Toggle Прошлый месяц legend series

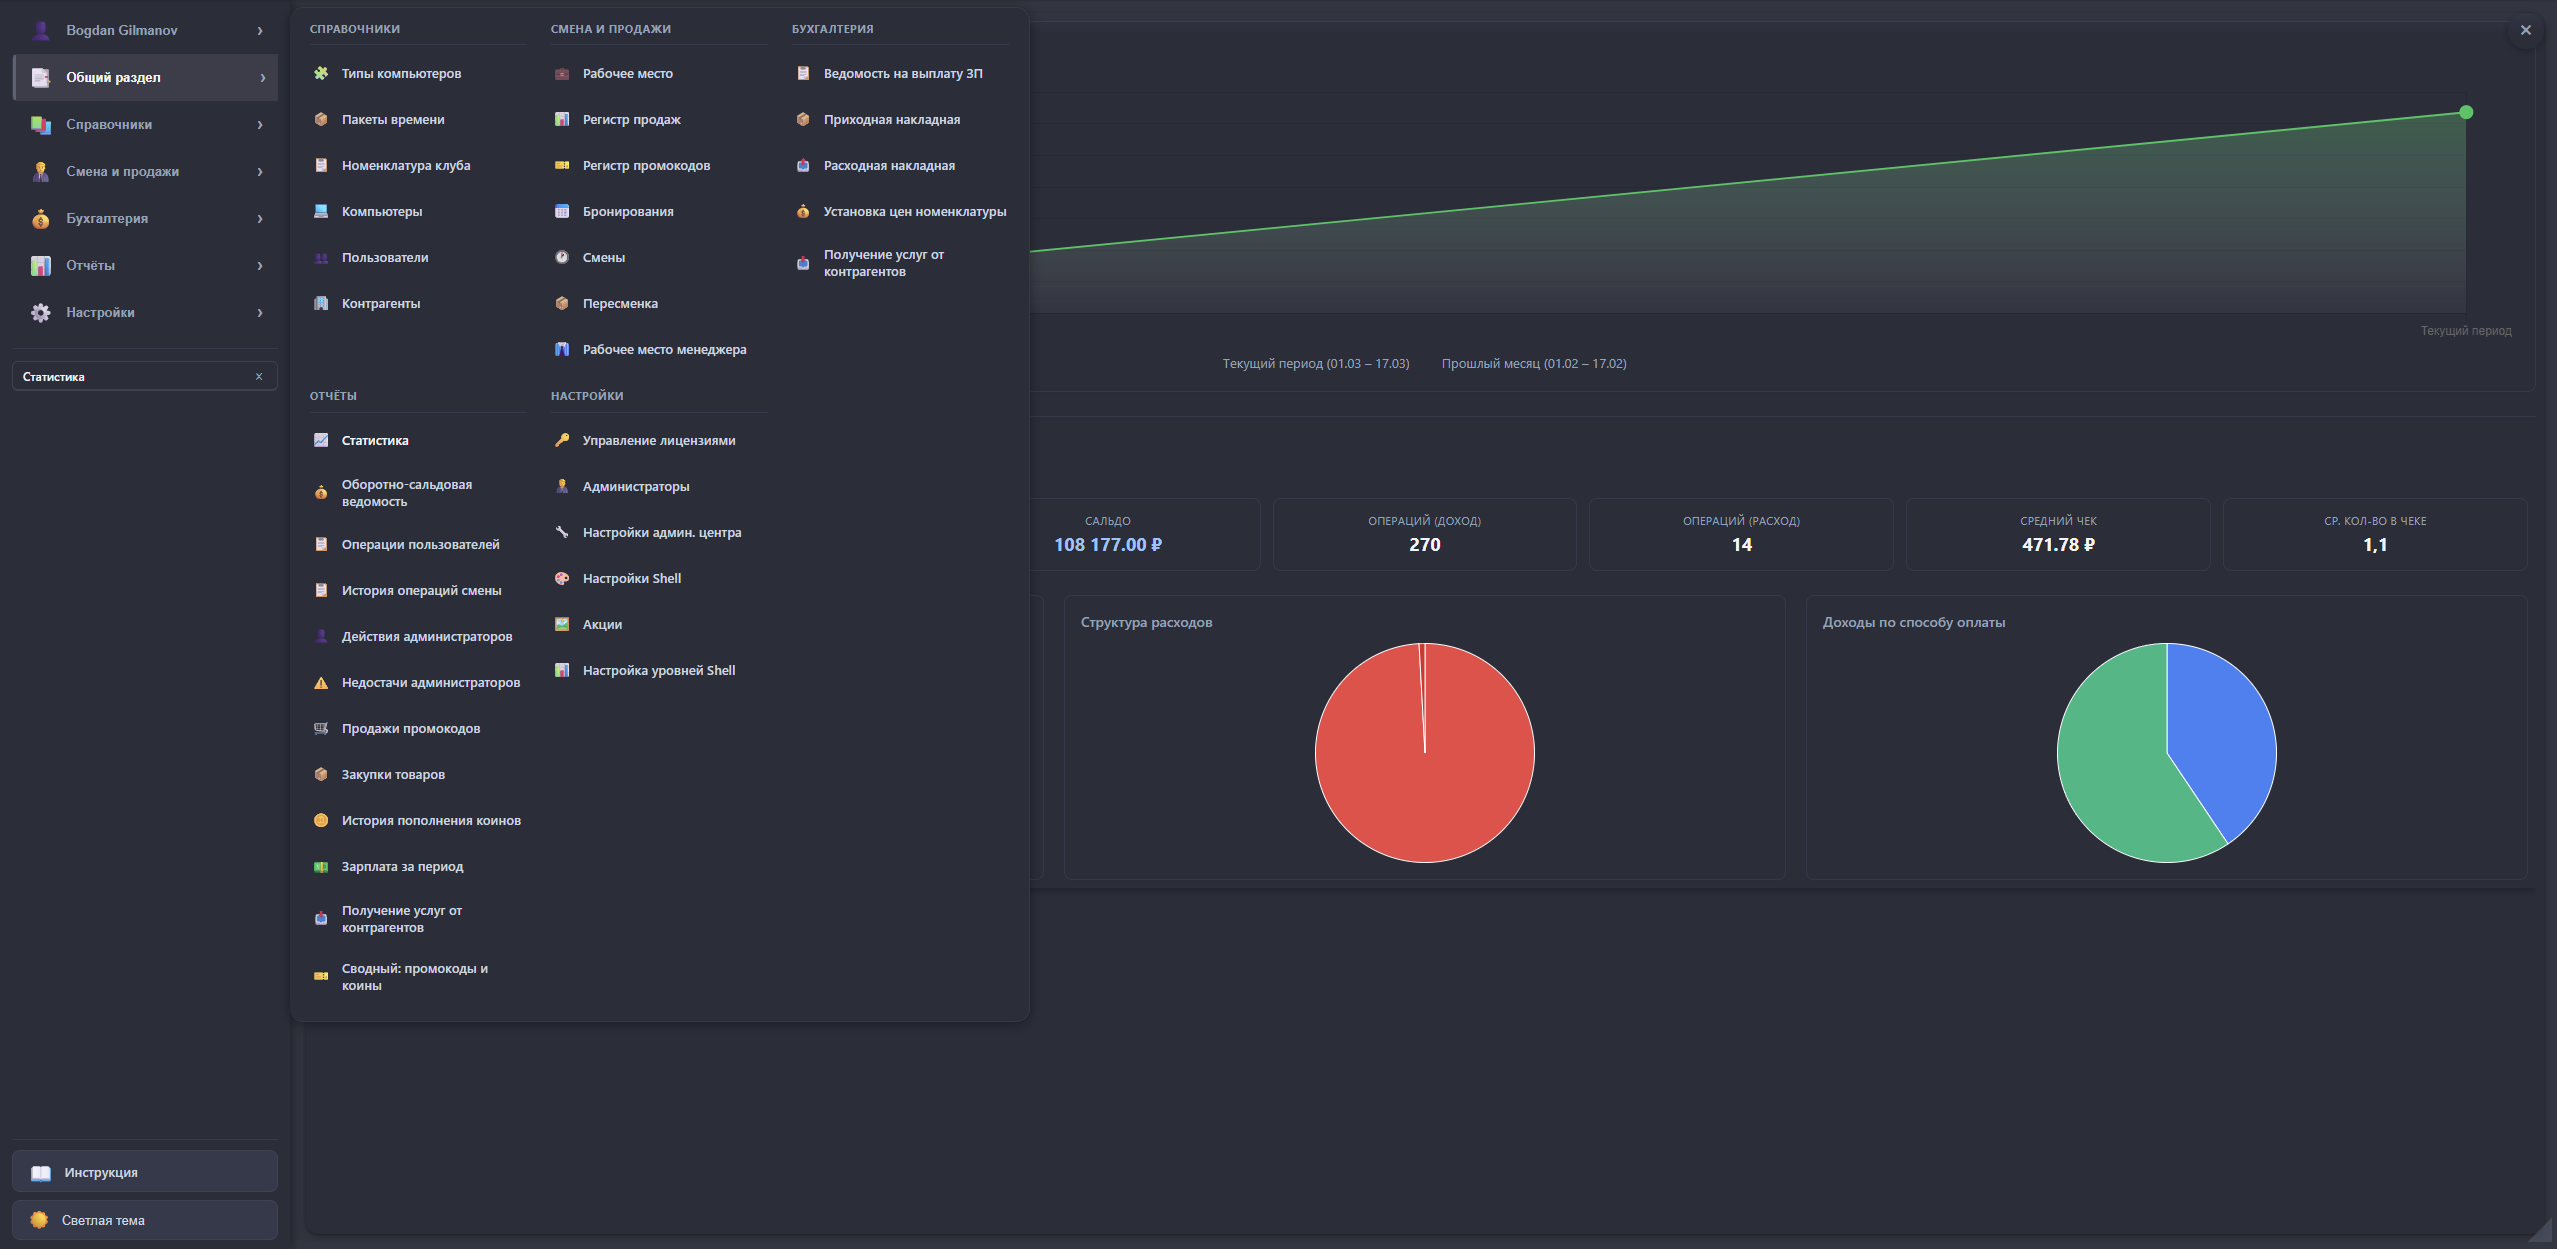[x=1533, y=363]
